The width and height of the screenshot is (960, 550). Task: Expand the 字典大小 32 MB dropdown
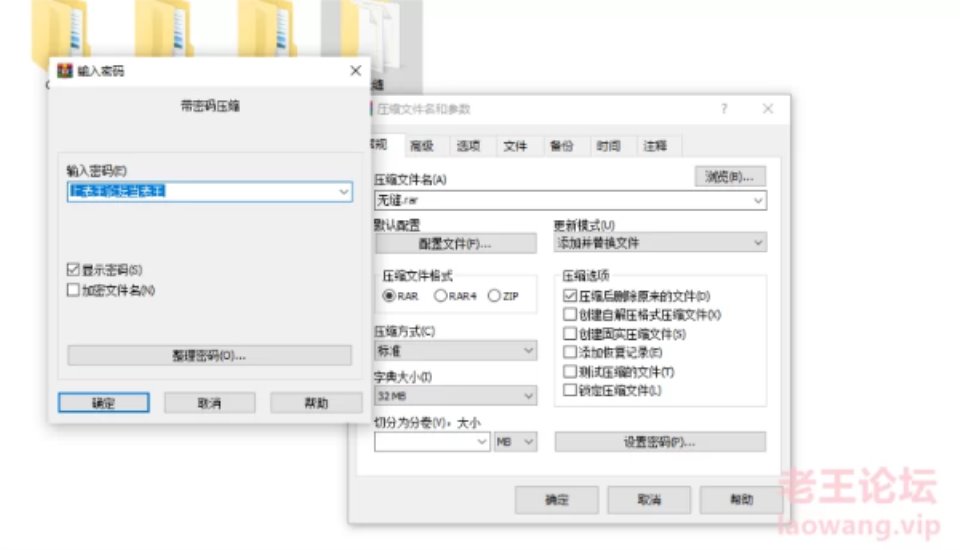(456, 396)
